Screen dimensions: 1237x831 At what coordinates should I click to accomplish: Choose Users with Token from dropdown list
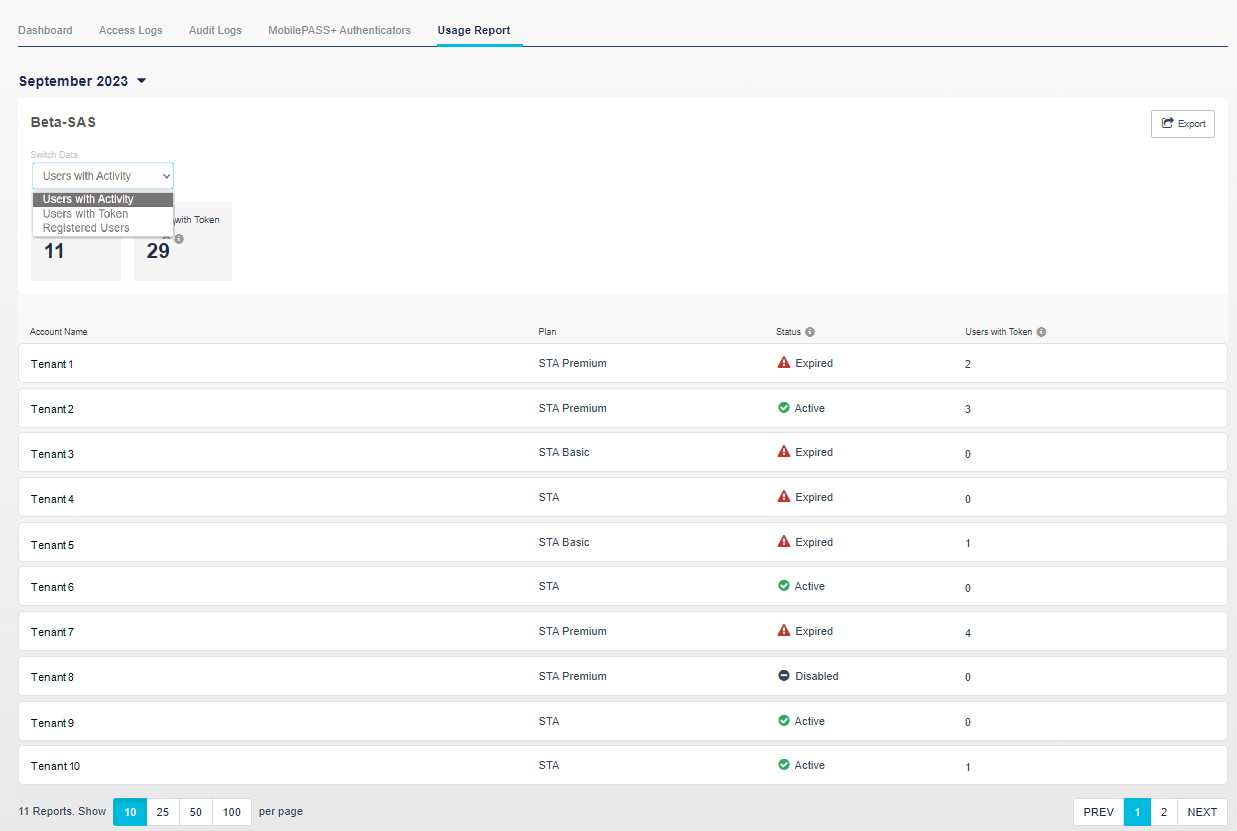86,214
